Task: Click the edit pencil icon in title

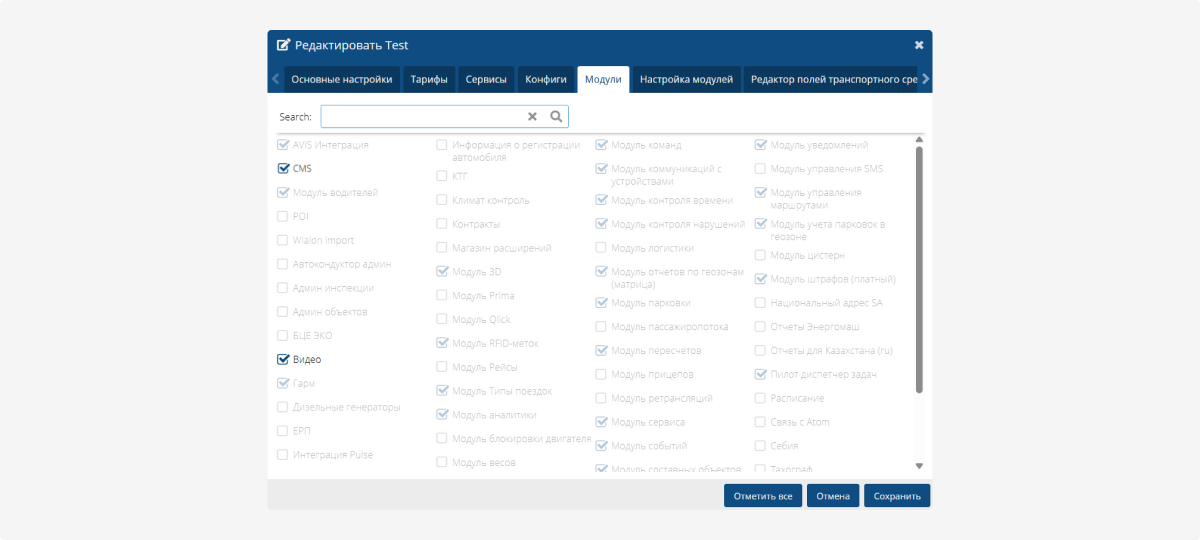Action: [x=283, y=45]
